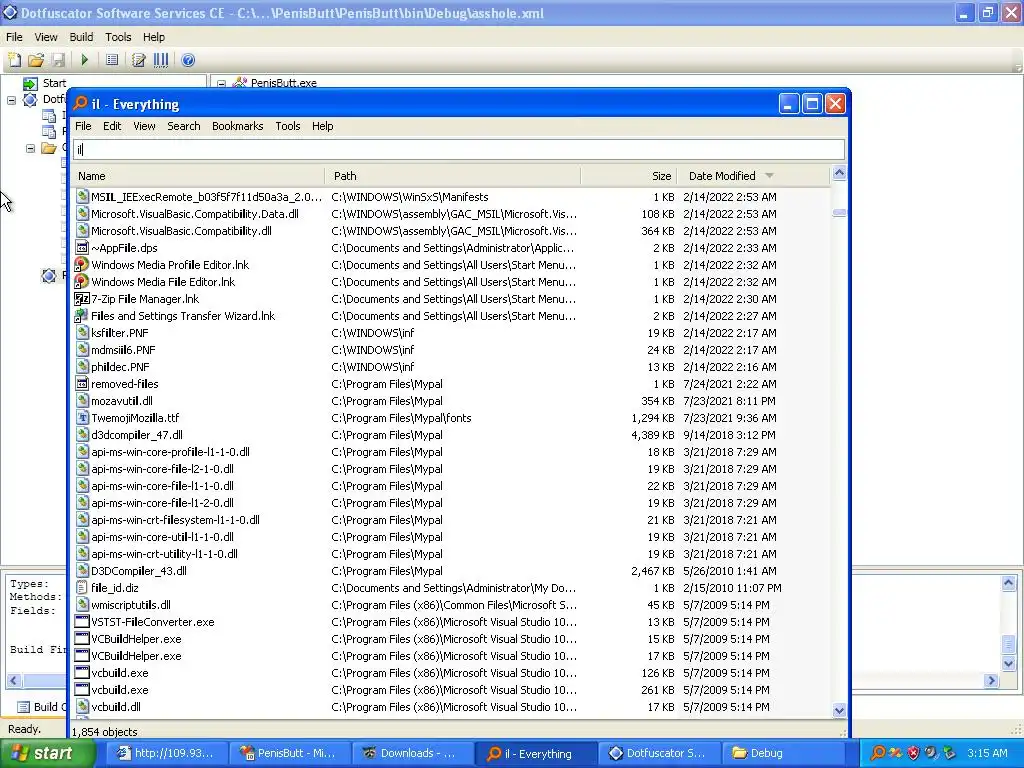This screenshot has height=768, width=1024.
Task: Collapse the Dotfuscator tree root node
Action: click(x=12, y=100)
